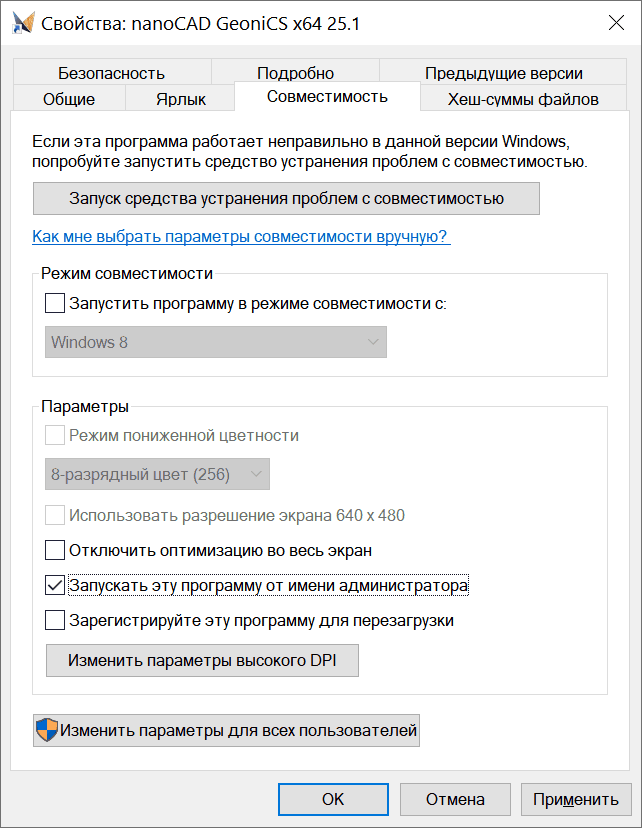Open the manual compatibility settings help link
Image resolution: width=642 pixels, height=828 pixels.
click(240, 237)
